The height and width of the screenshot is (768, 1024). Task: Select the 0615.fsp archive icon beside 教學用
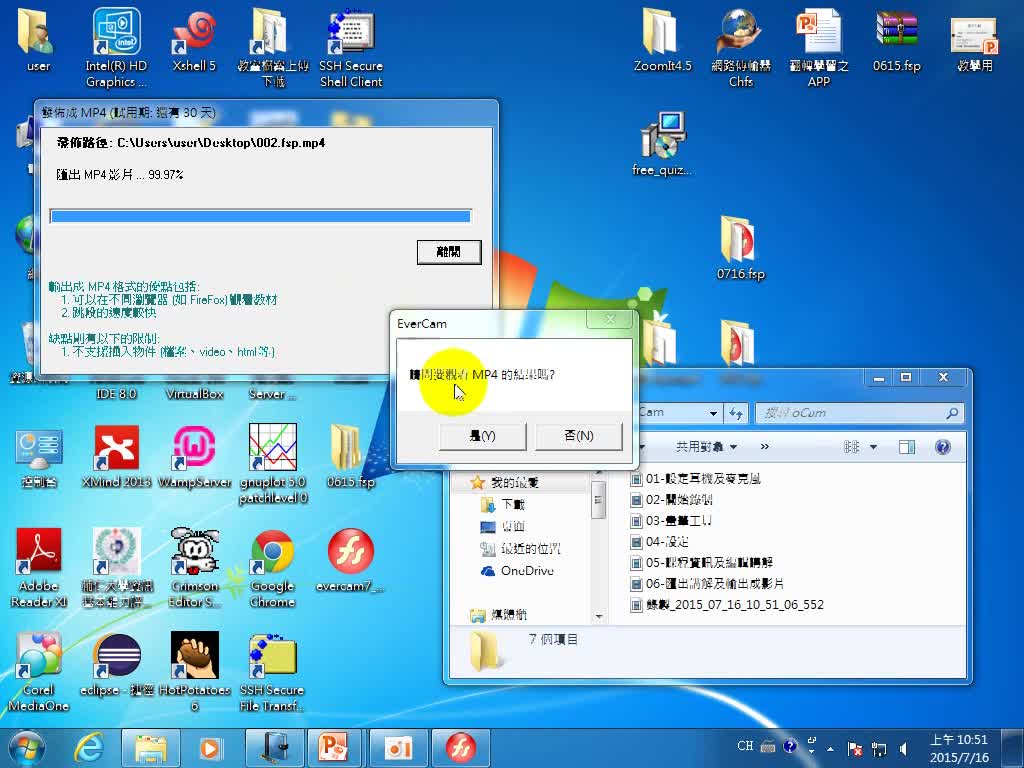pos(897,41)
